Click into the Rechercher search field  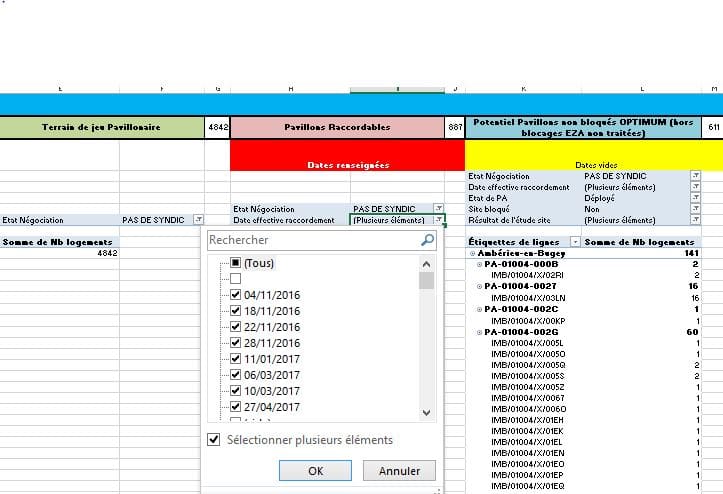310,240
